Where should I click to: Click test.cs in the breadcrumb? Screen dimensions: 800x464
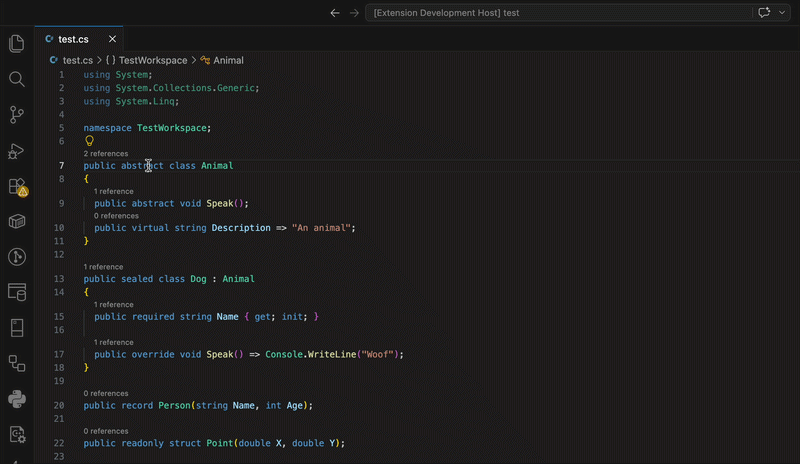click(x=78, y=60)
